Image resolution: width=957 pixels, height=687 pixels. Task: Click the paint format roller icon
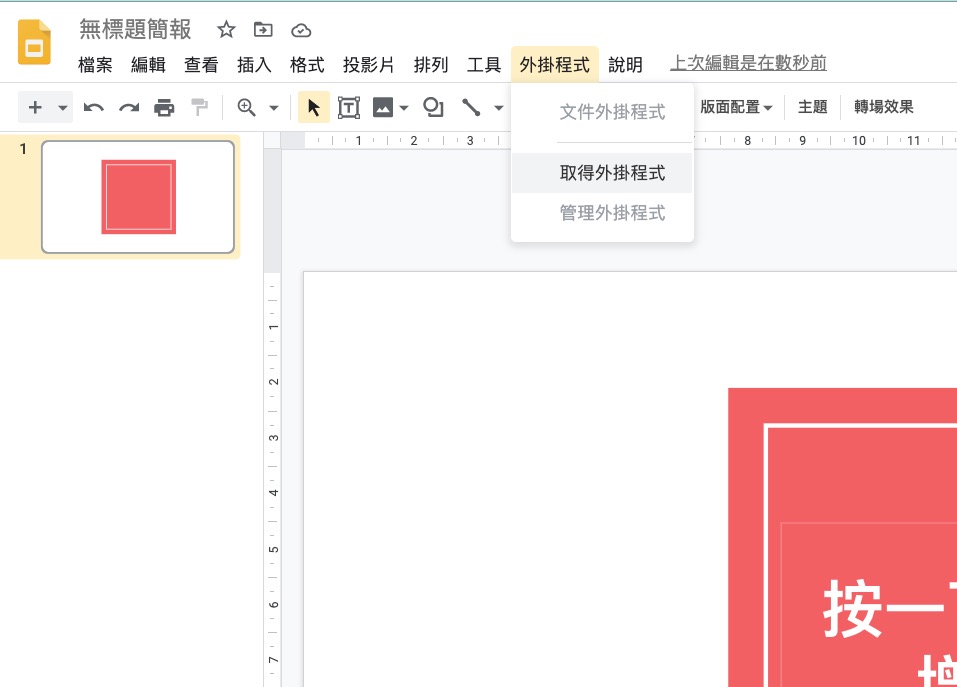(199, 107)
